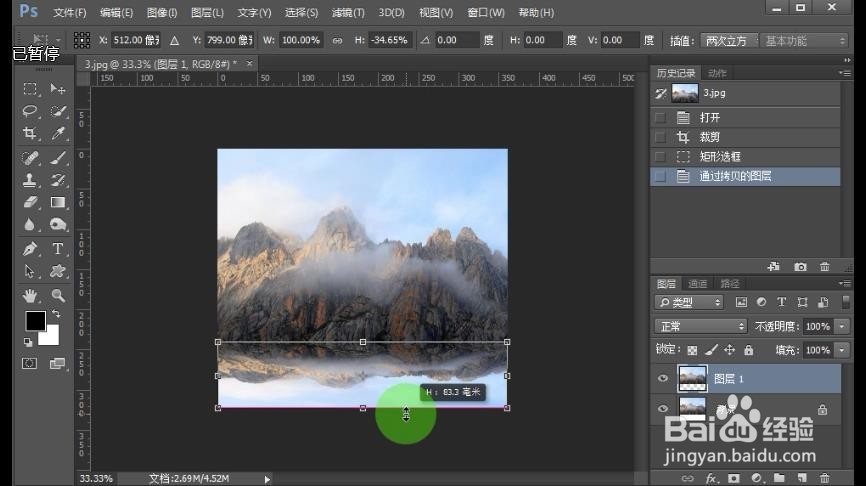The width and height of the screenshot is (866, 486).
Task: Open the 图像(I) menu
Action: pyautogui.click(x=162, y=13)
